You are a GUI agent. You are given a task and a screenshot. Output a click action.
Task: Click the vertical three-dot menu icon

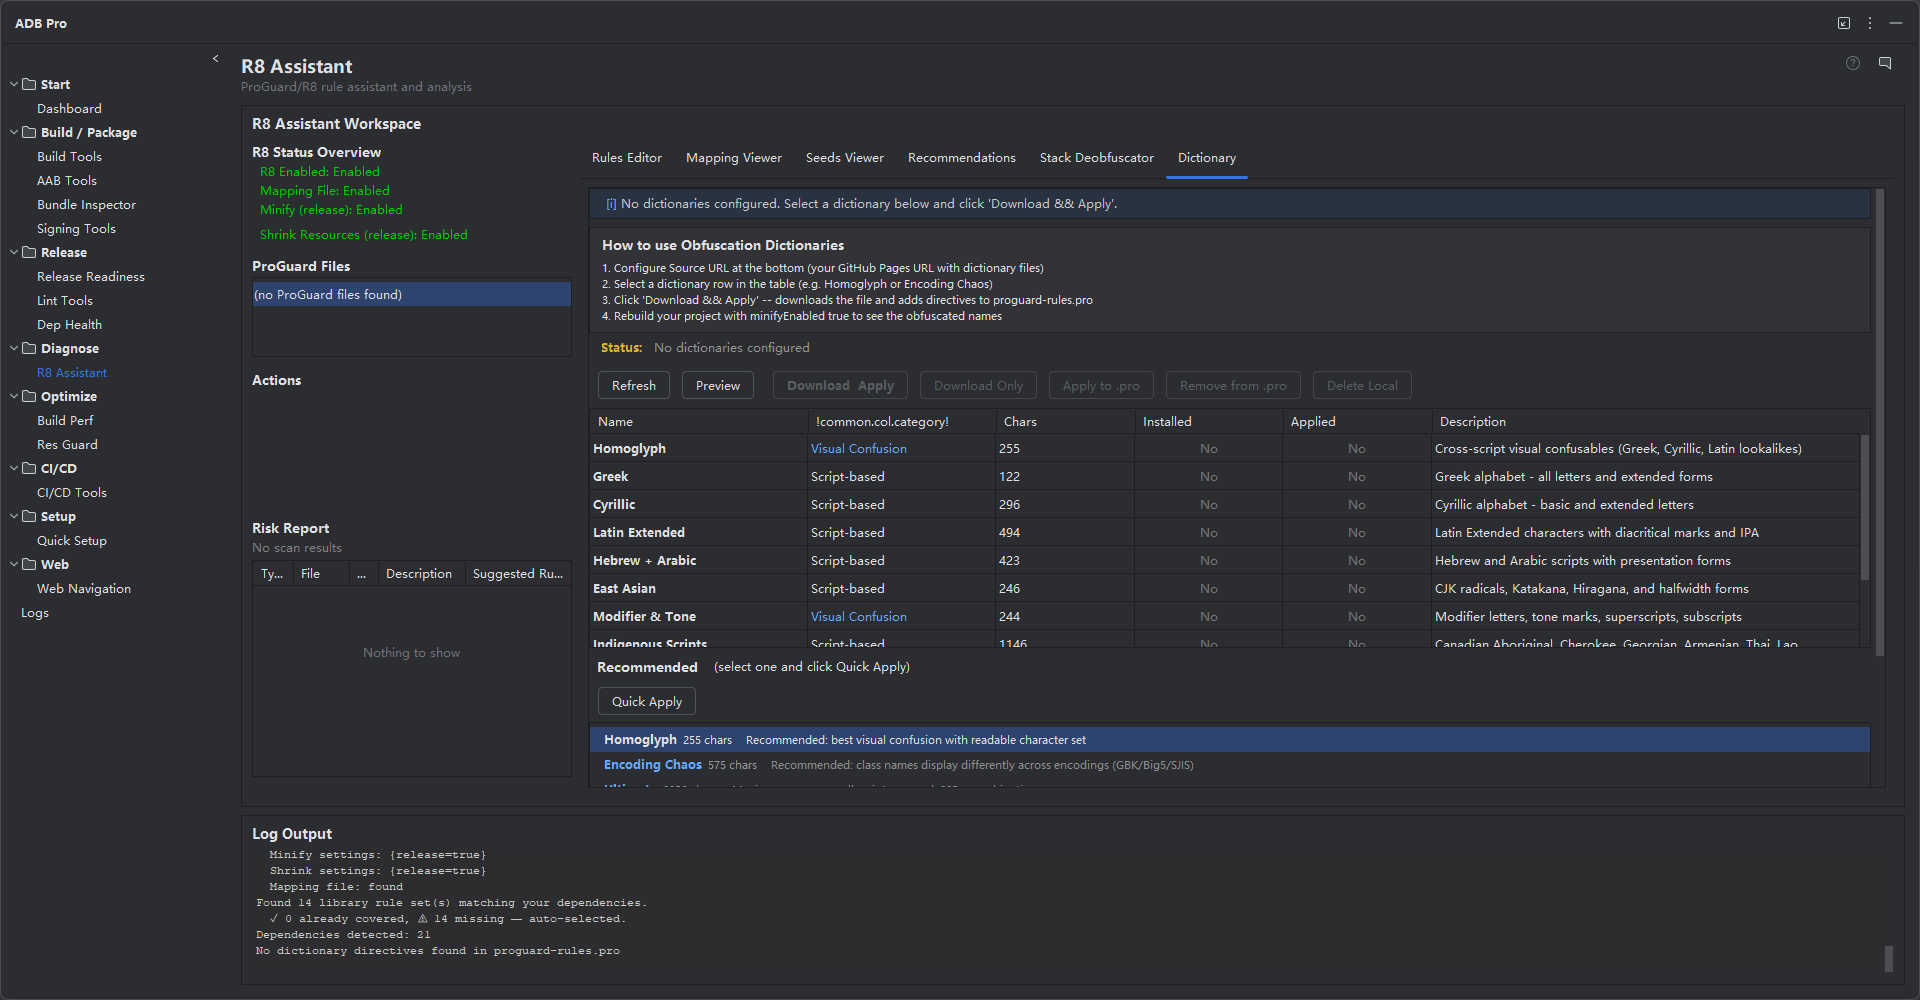click(1870, 23)
